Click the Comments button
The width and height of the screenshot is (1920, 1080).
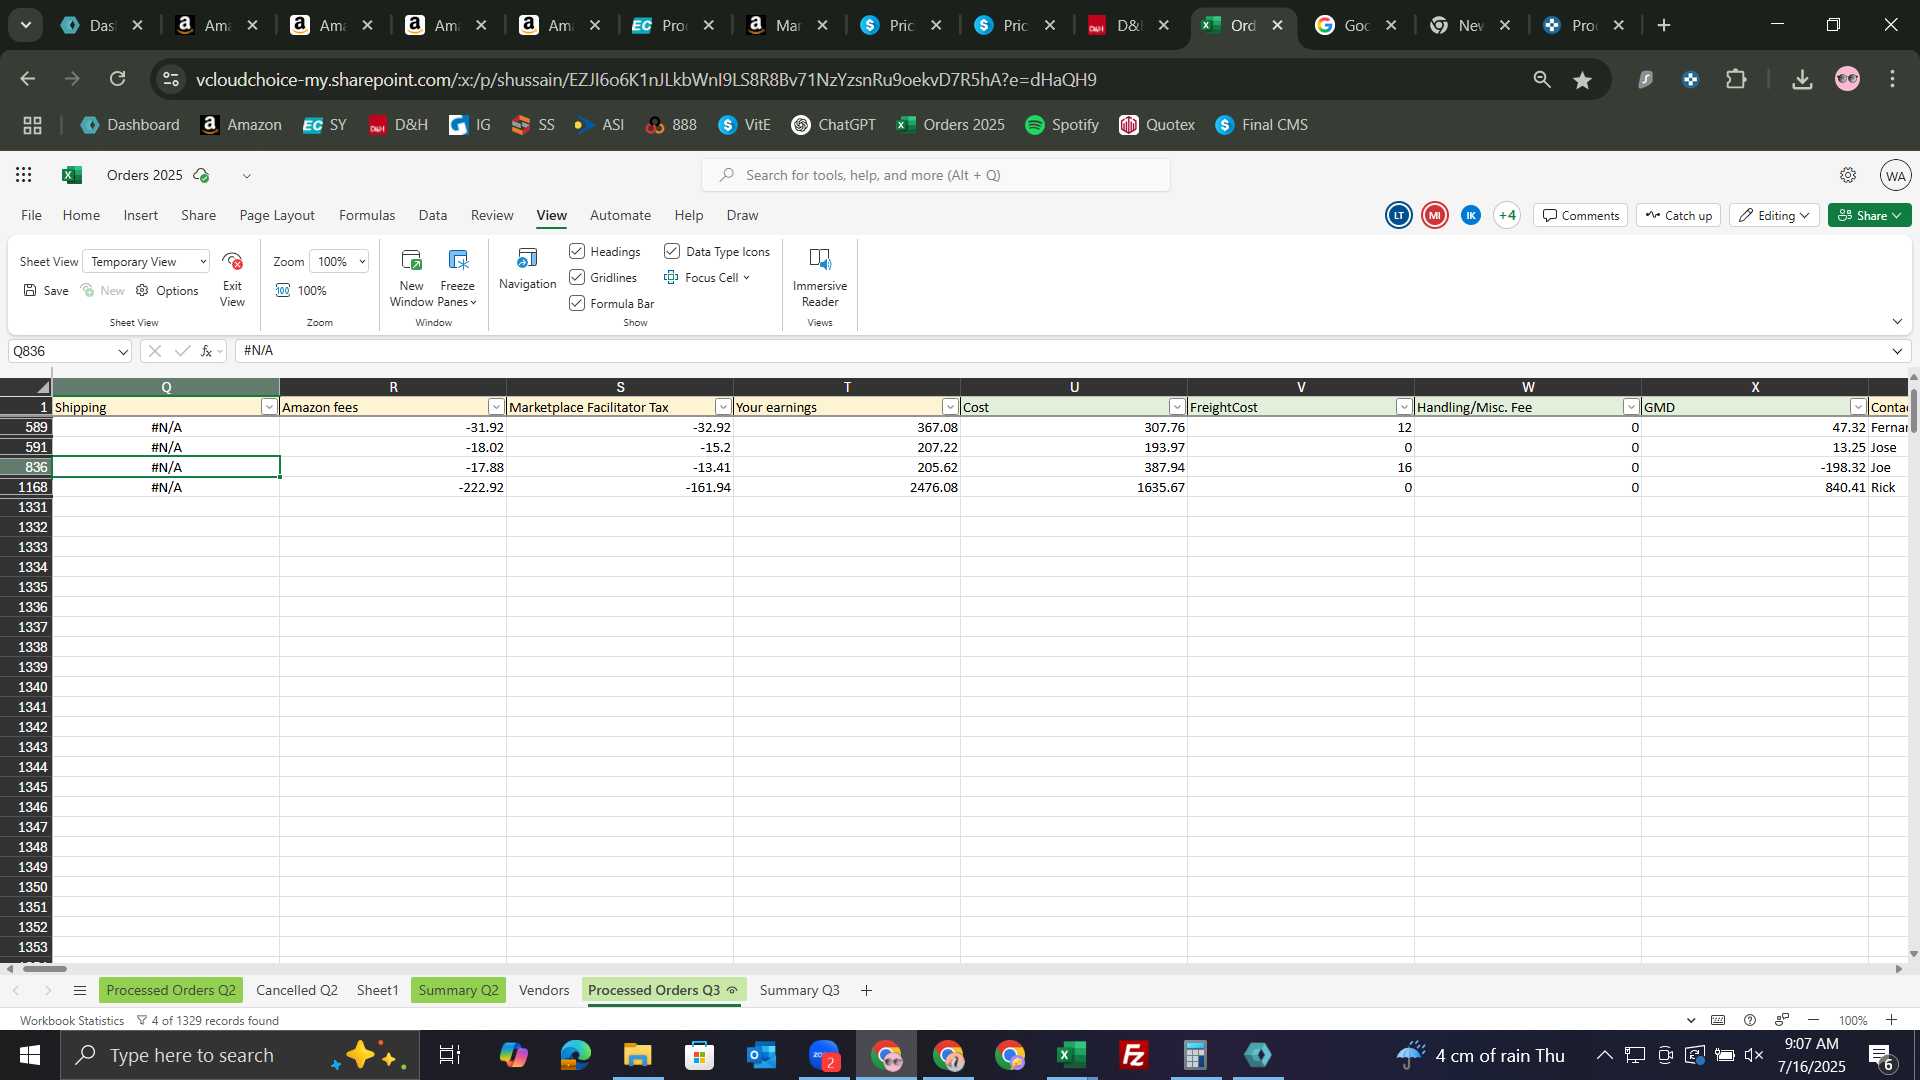1581,215
